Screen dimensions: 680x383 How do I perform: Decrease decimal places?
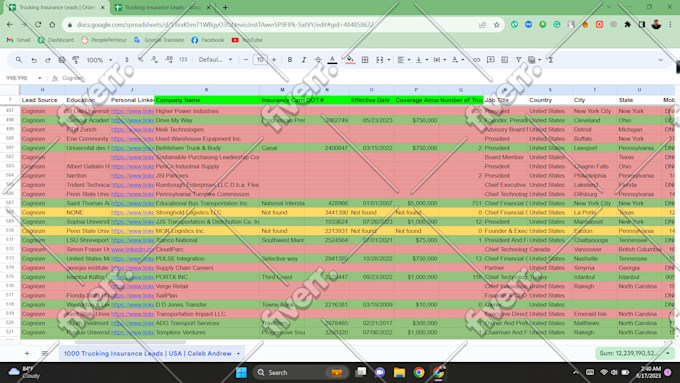click(154, 60)
